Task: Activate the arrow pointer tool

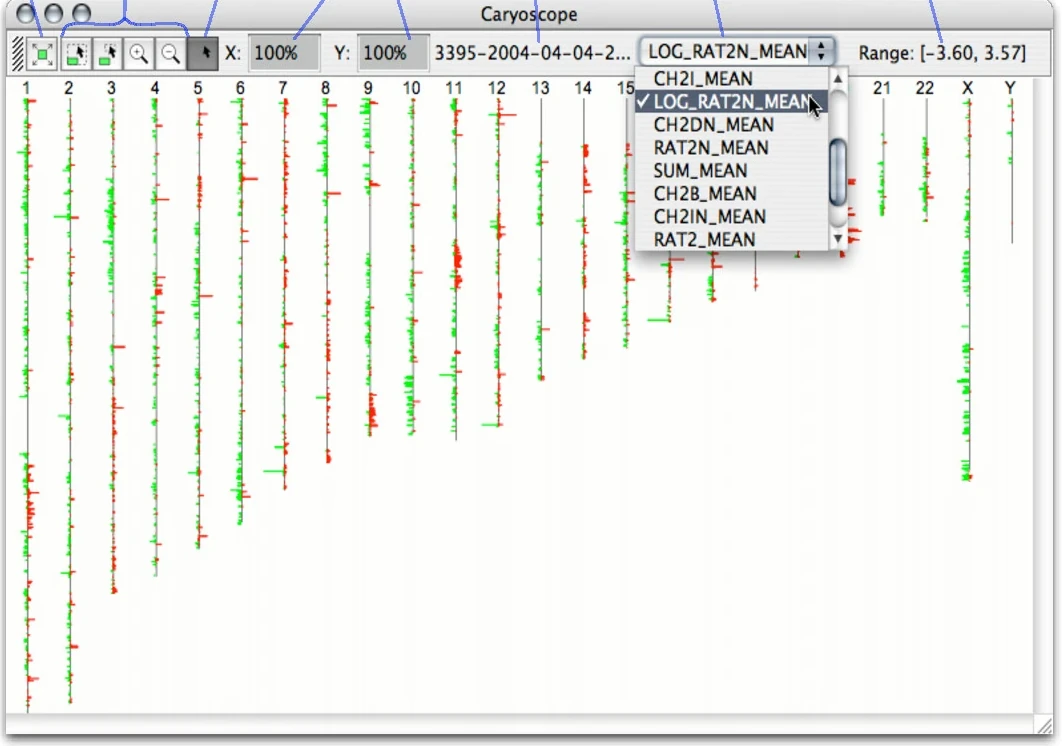Action: click(203, 54)
